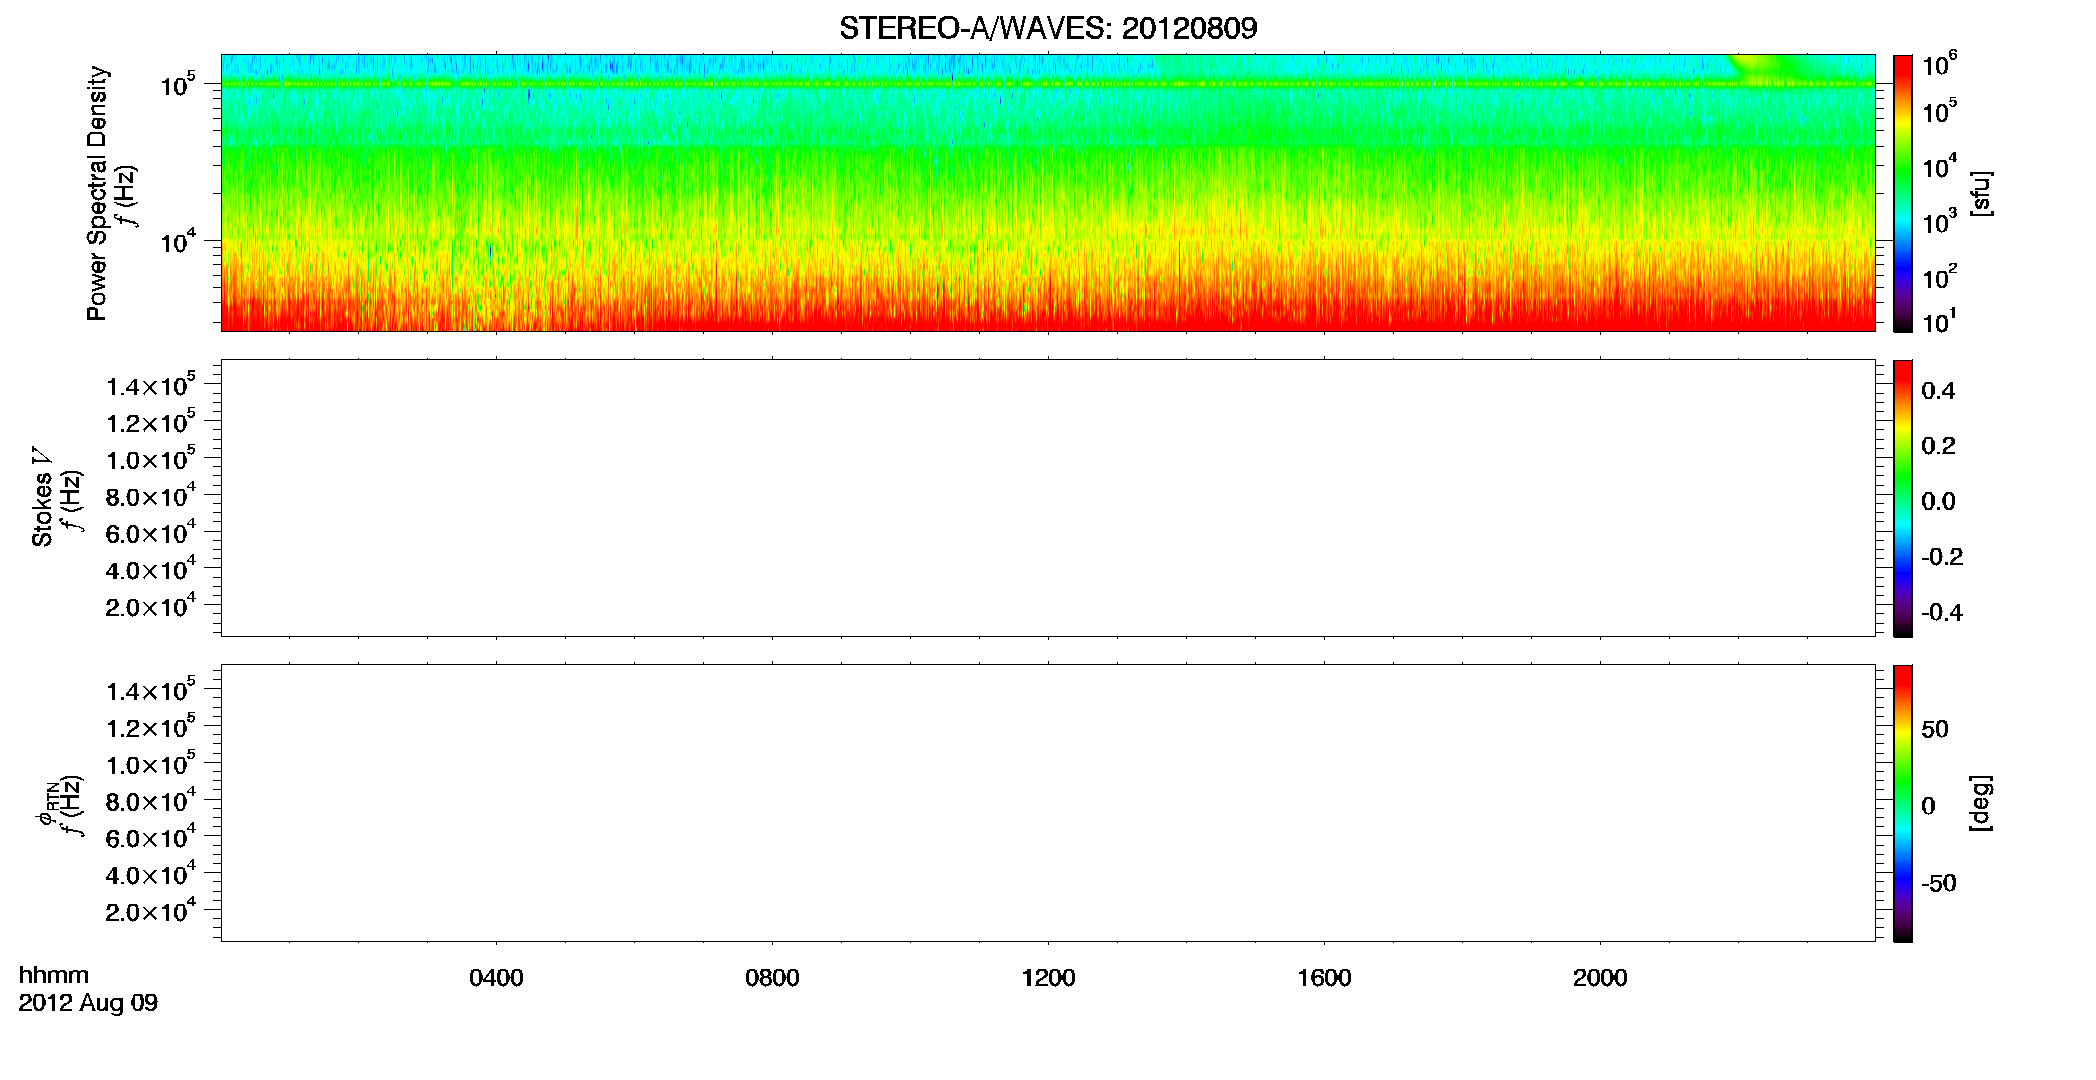The height and width of the screenshot is (1080, 2096).
Task: Click the hhmm axis label
Action: pyautogui.click(x=54, y=975)
